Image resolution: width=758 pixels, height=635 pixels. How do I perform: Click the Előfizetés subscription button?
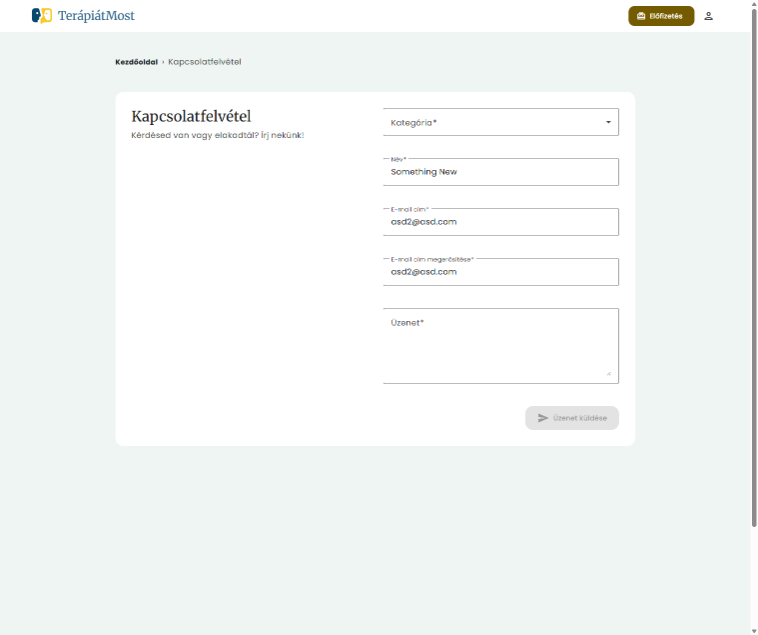coord(661,16)
